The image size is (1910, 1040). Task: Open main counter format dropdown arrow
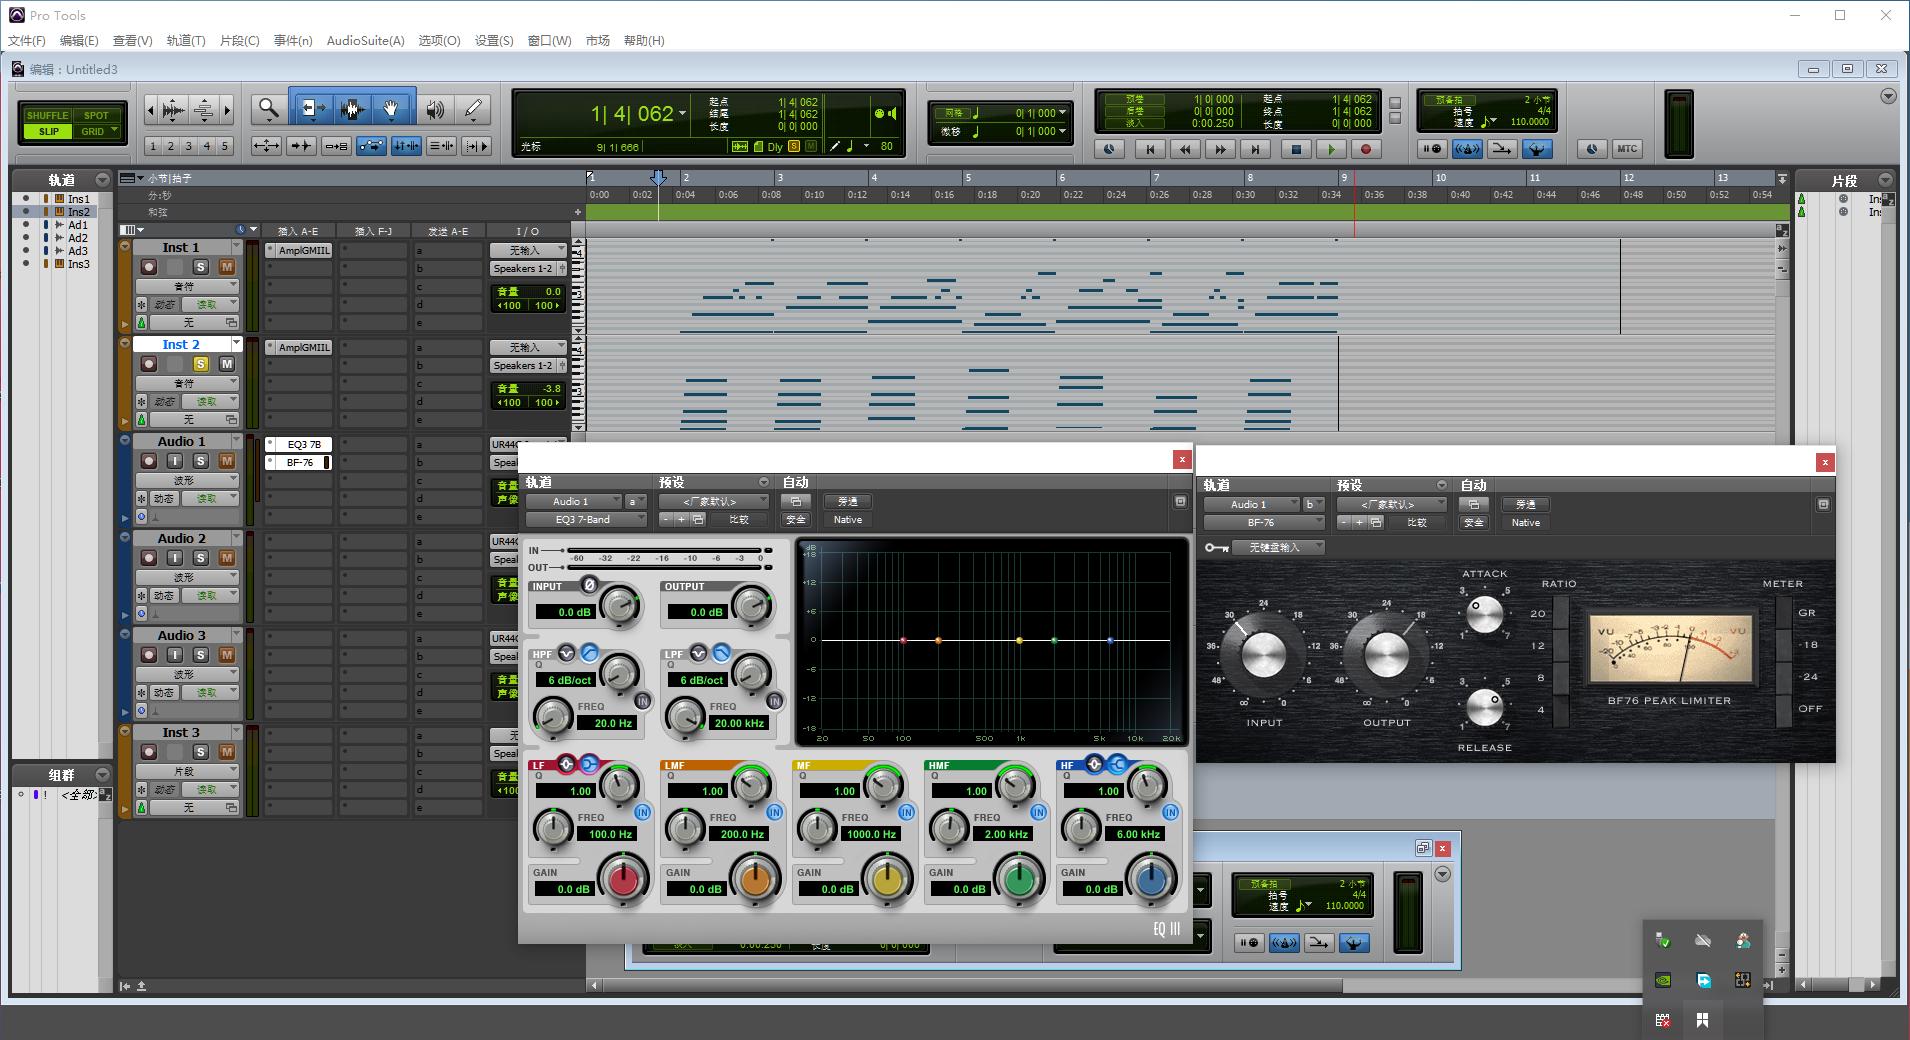(x=683, y=113)
